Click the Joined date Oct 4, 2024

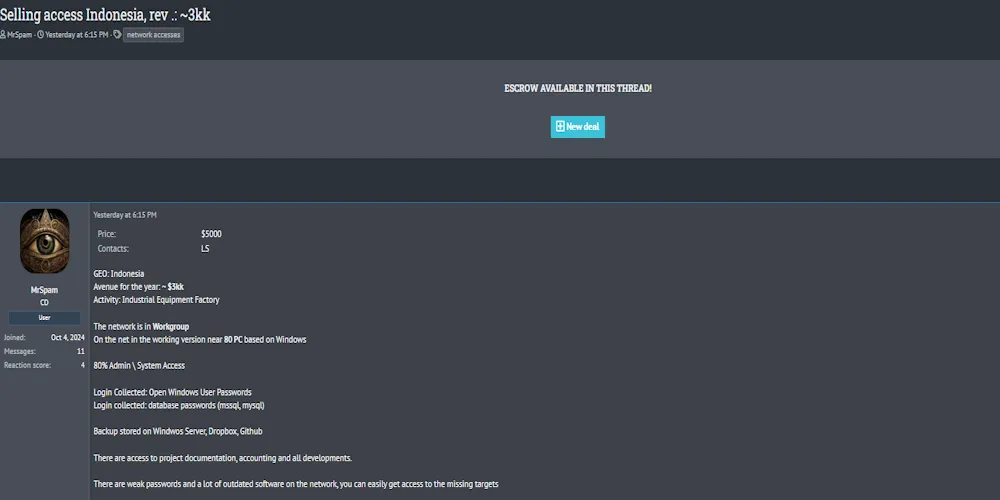tap(67, 338)
